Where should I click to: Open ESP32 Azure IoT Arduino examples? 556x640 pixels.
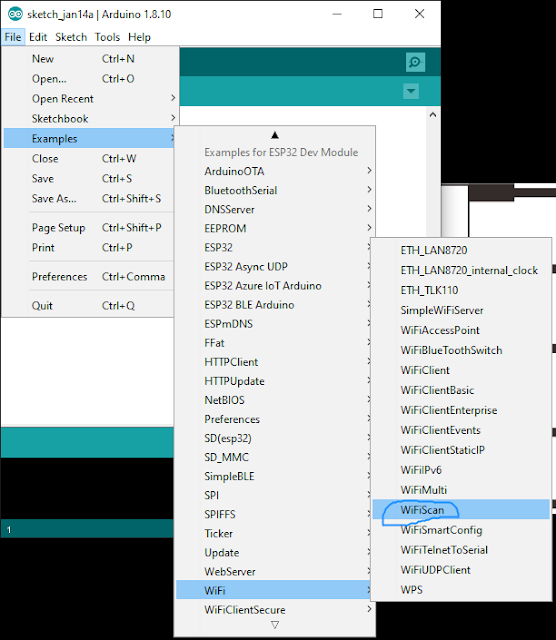pyautogui.click(x=274, y=286)
